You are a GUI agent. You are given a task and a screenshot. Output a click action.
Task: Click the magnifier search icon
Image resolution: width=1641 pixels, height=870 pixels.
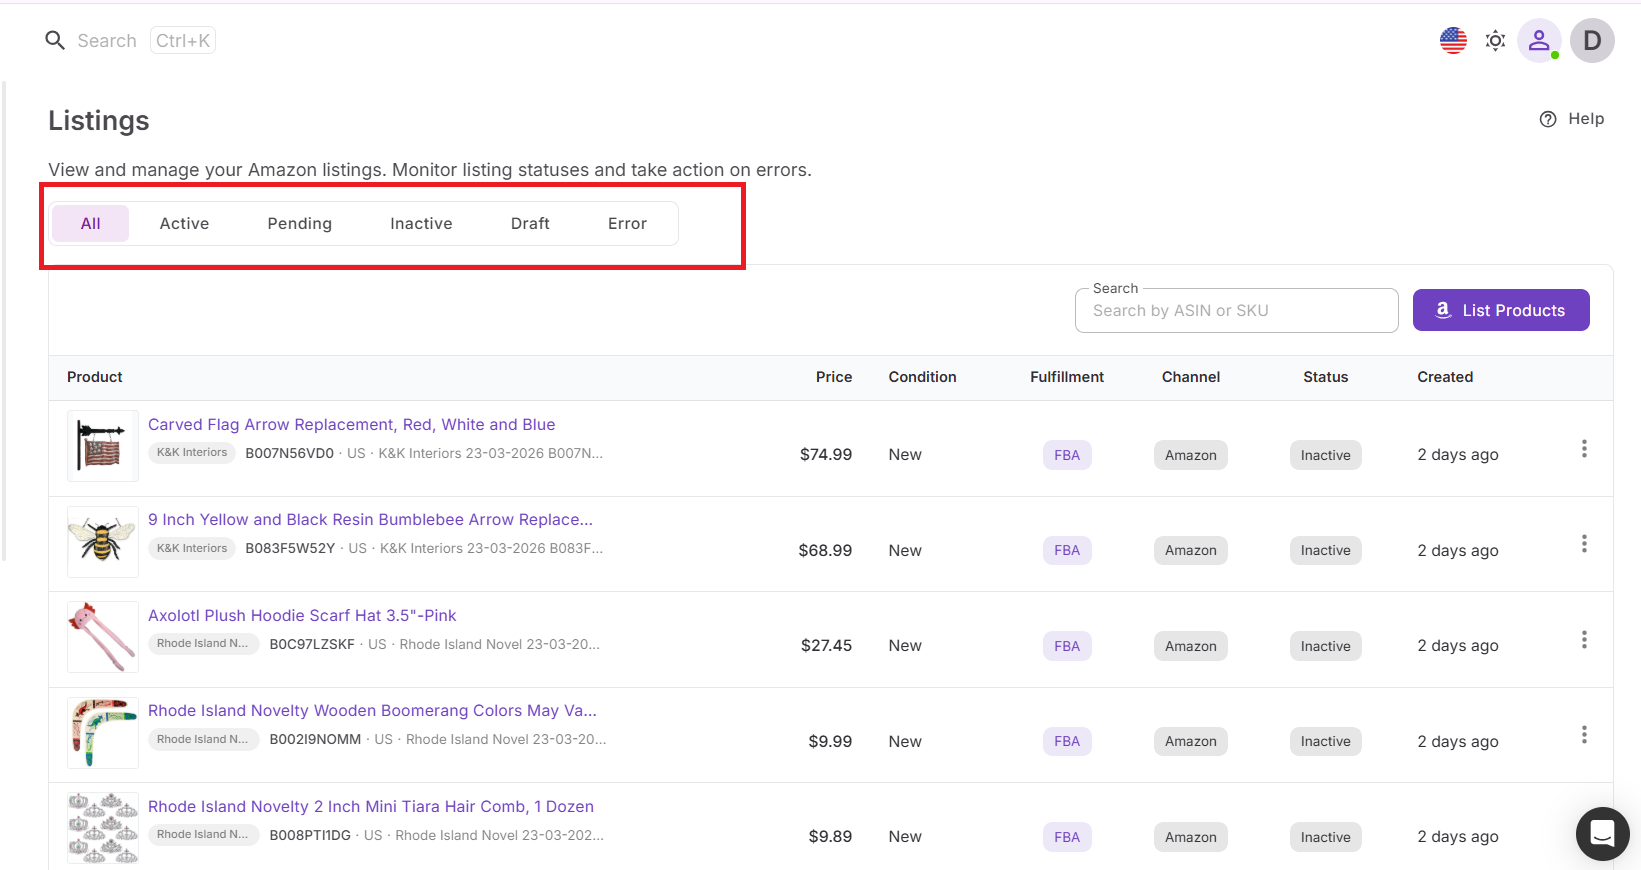click(55, 41)
